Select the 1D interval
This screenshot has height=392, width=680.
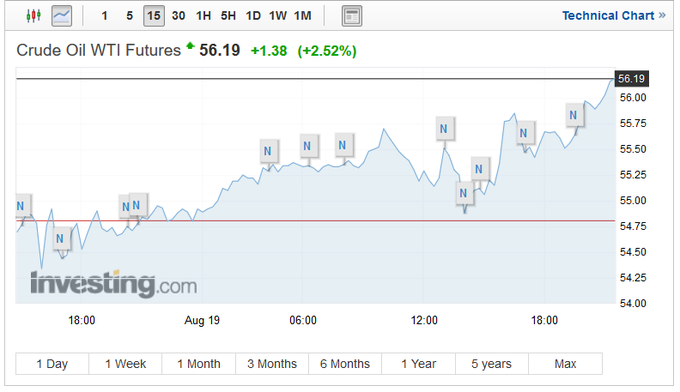(x=253, y=16)
